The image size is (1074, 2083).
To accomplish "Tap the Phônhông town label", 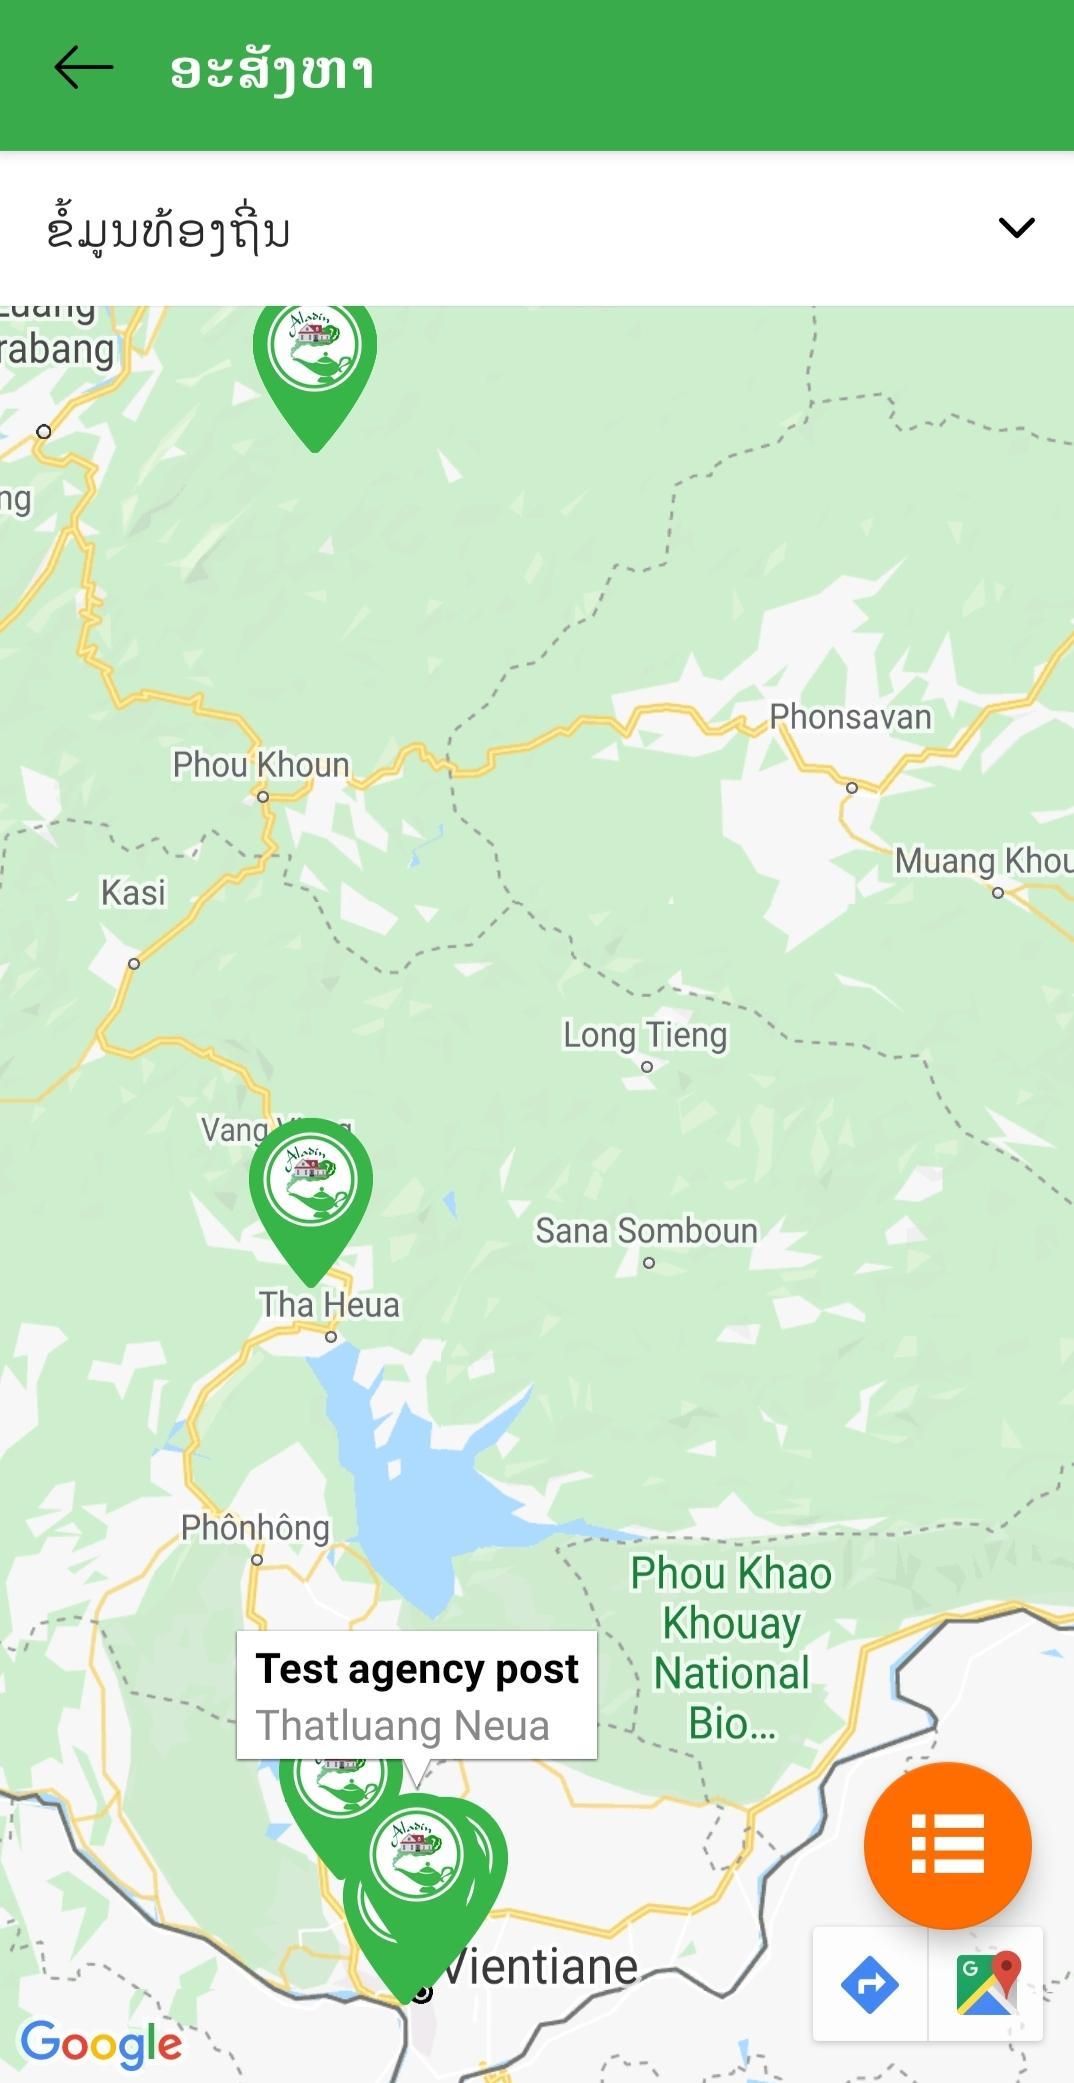I will coord(255,1527).
